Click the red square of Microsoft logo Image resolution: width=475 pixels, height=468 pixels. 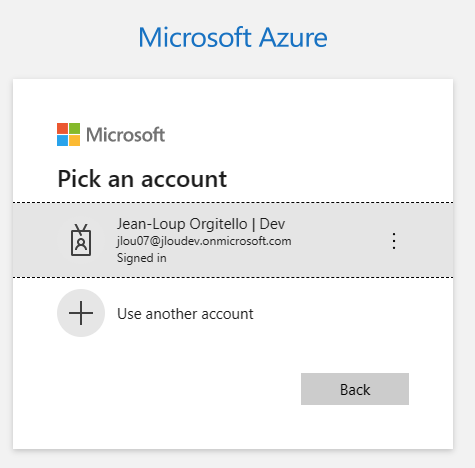click(62, 128)
